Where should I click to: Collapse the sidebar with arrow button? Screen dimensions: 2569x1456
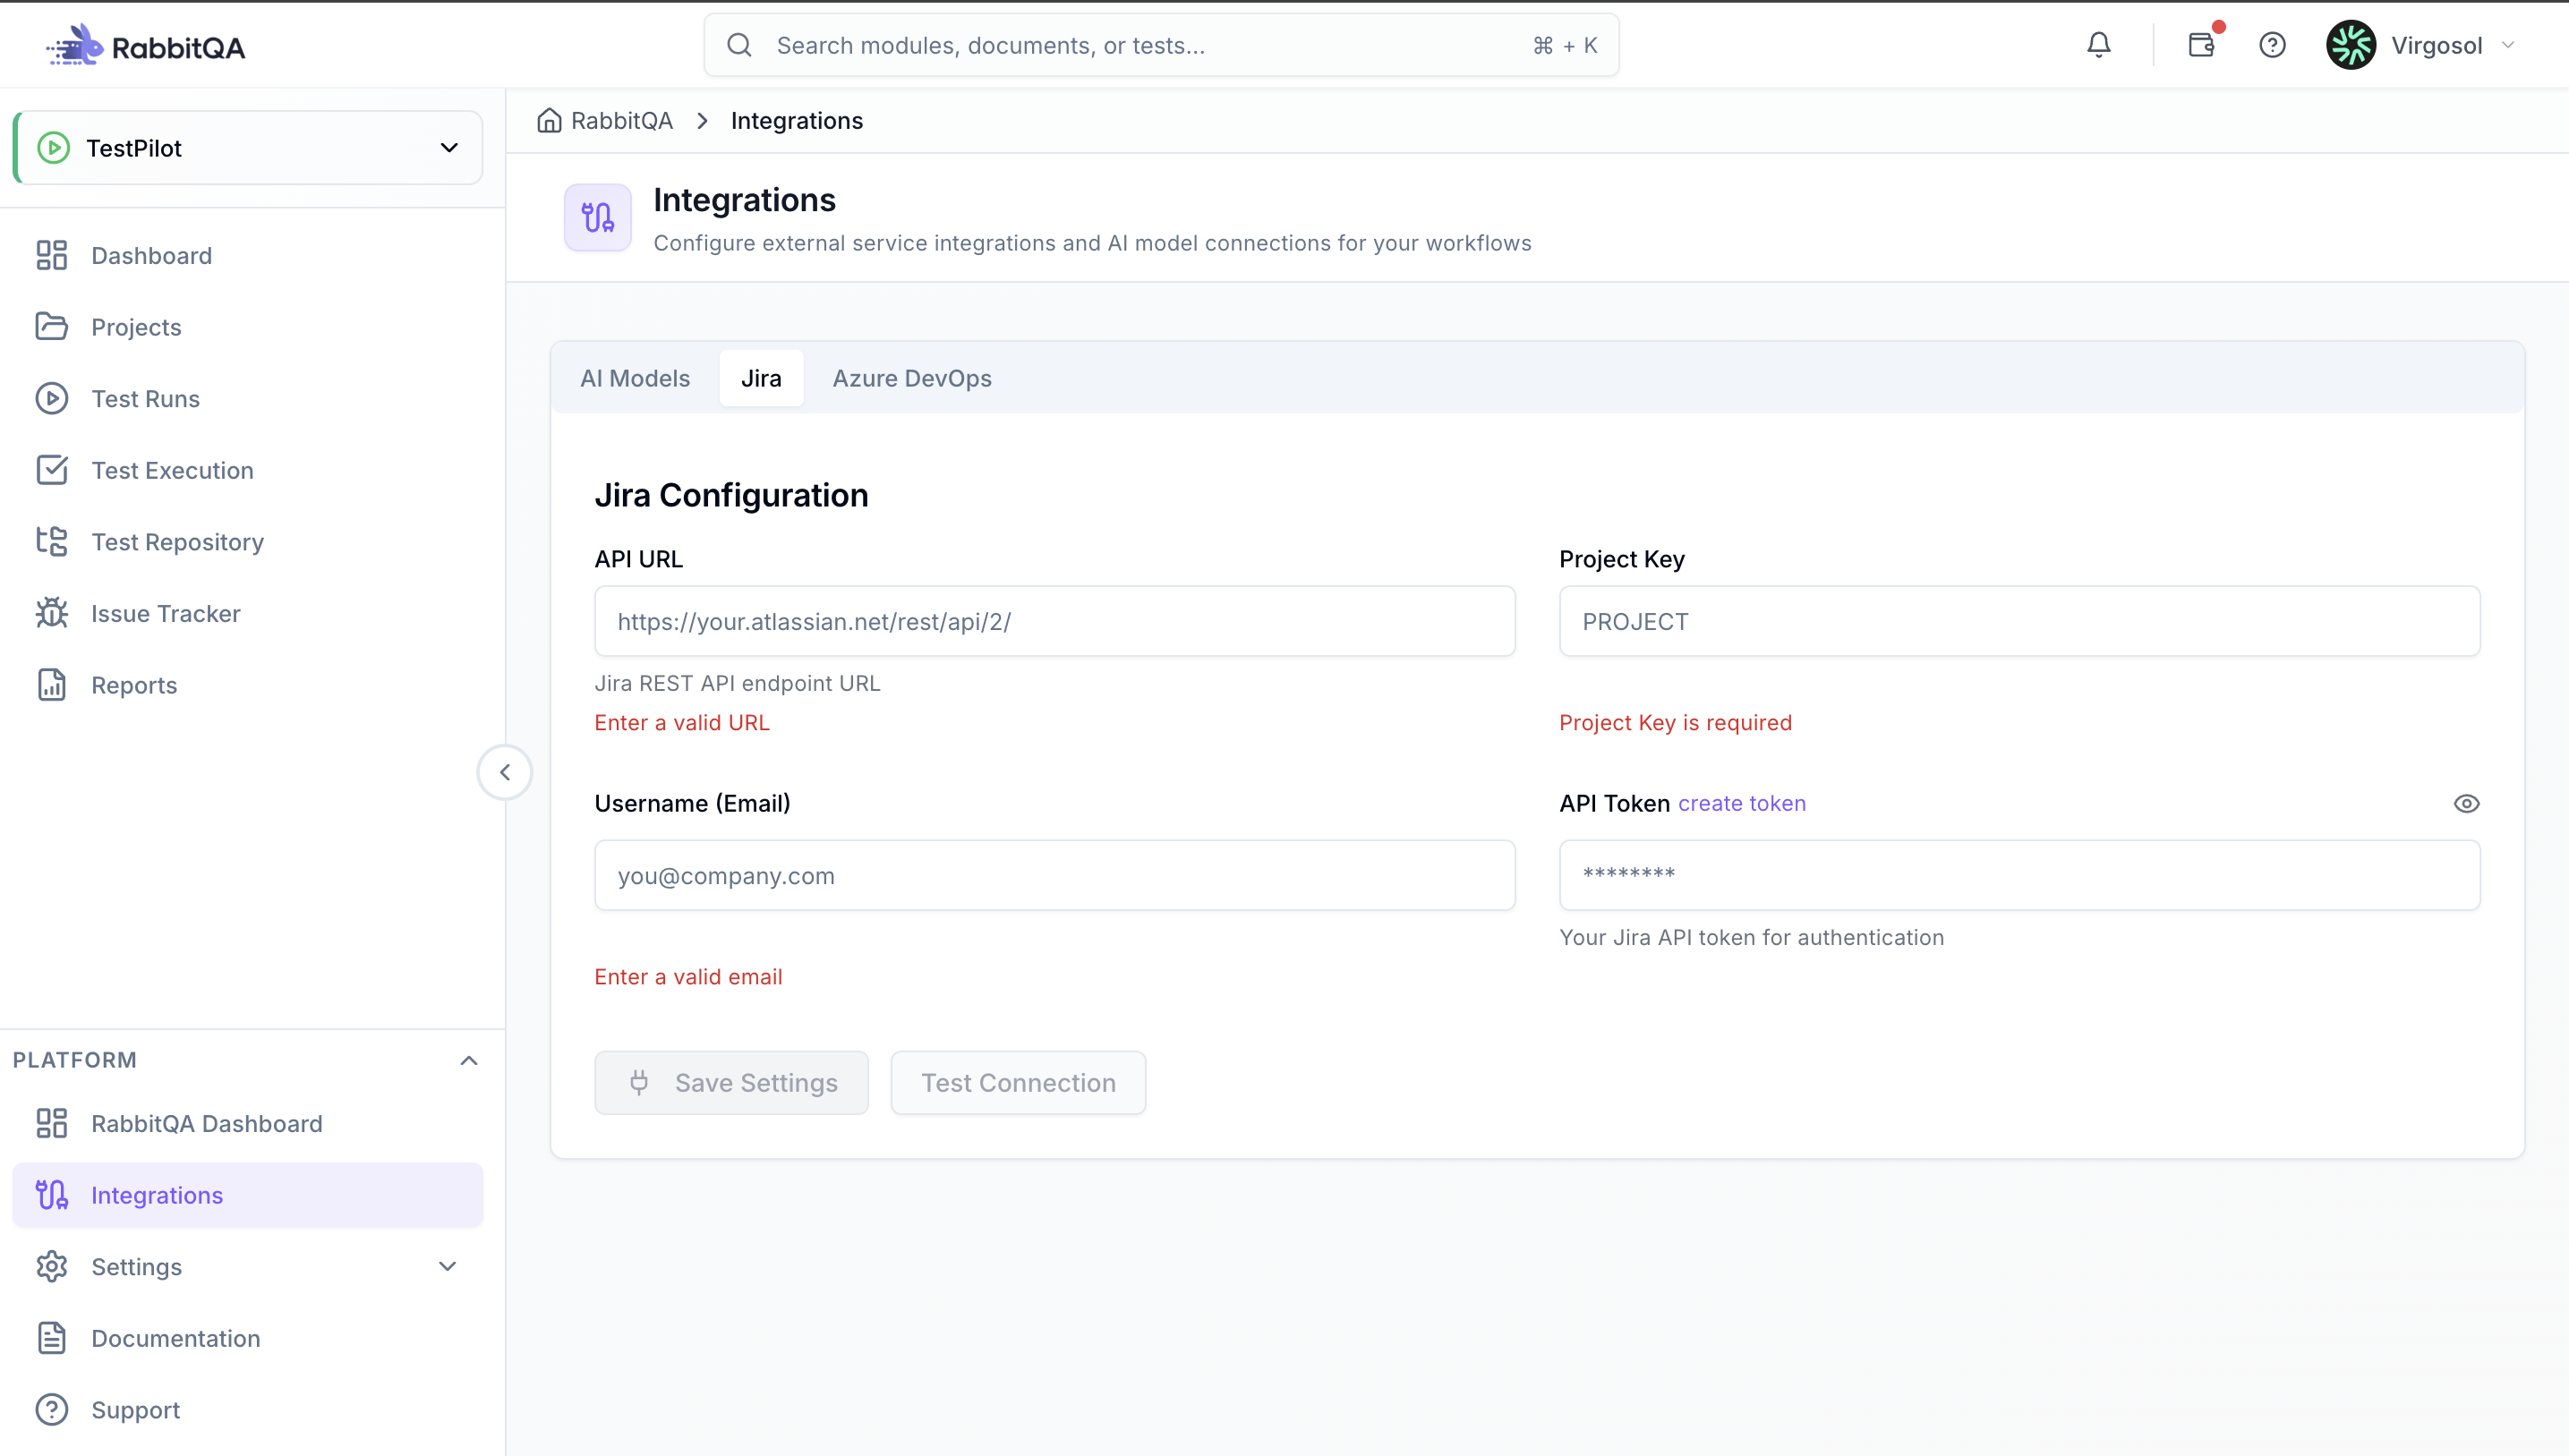click(505, 772)
